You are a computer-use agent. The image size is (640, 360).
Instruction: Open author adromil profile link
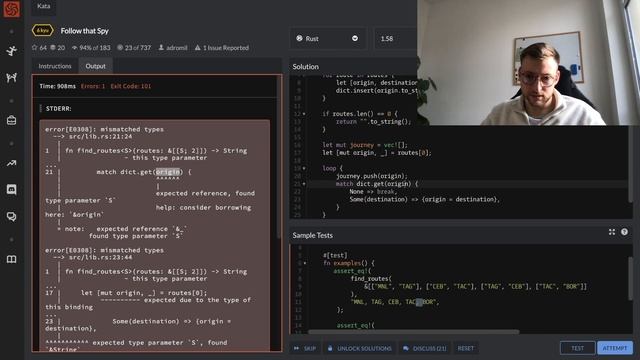coord(173,48)
